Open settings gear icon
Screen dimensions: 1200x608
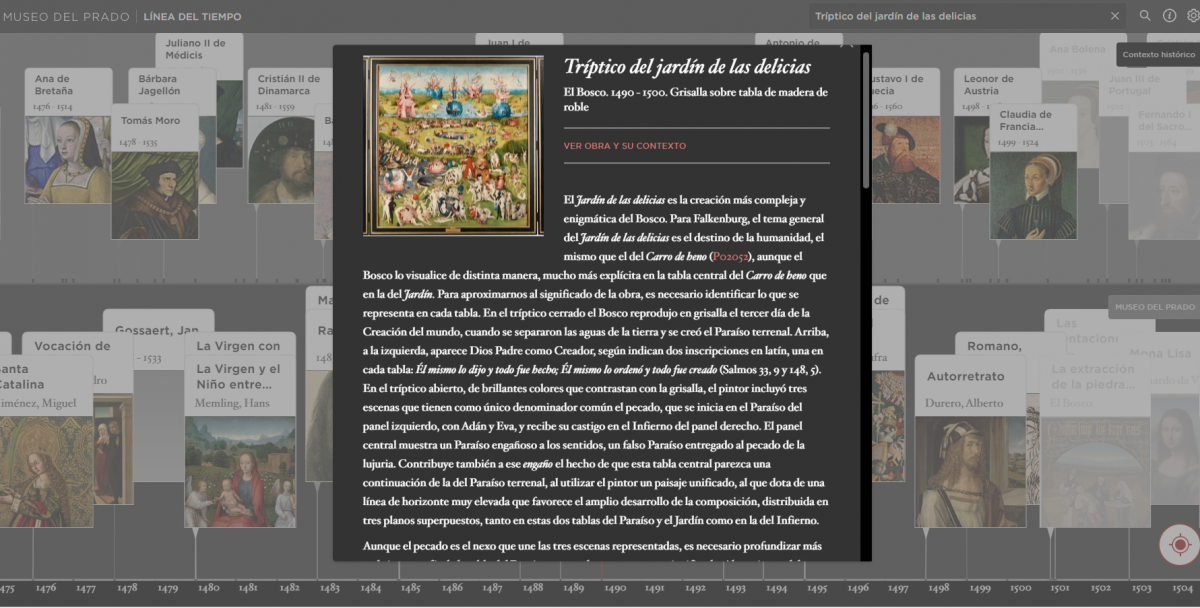[1192, 16]
